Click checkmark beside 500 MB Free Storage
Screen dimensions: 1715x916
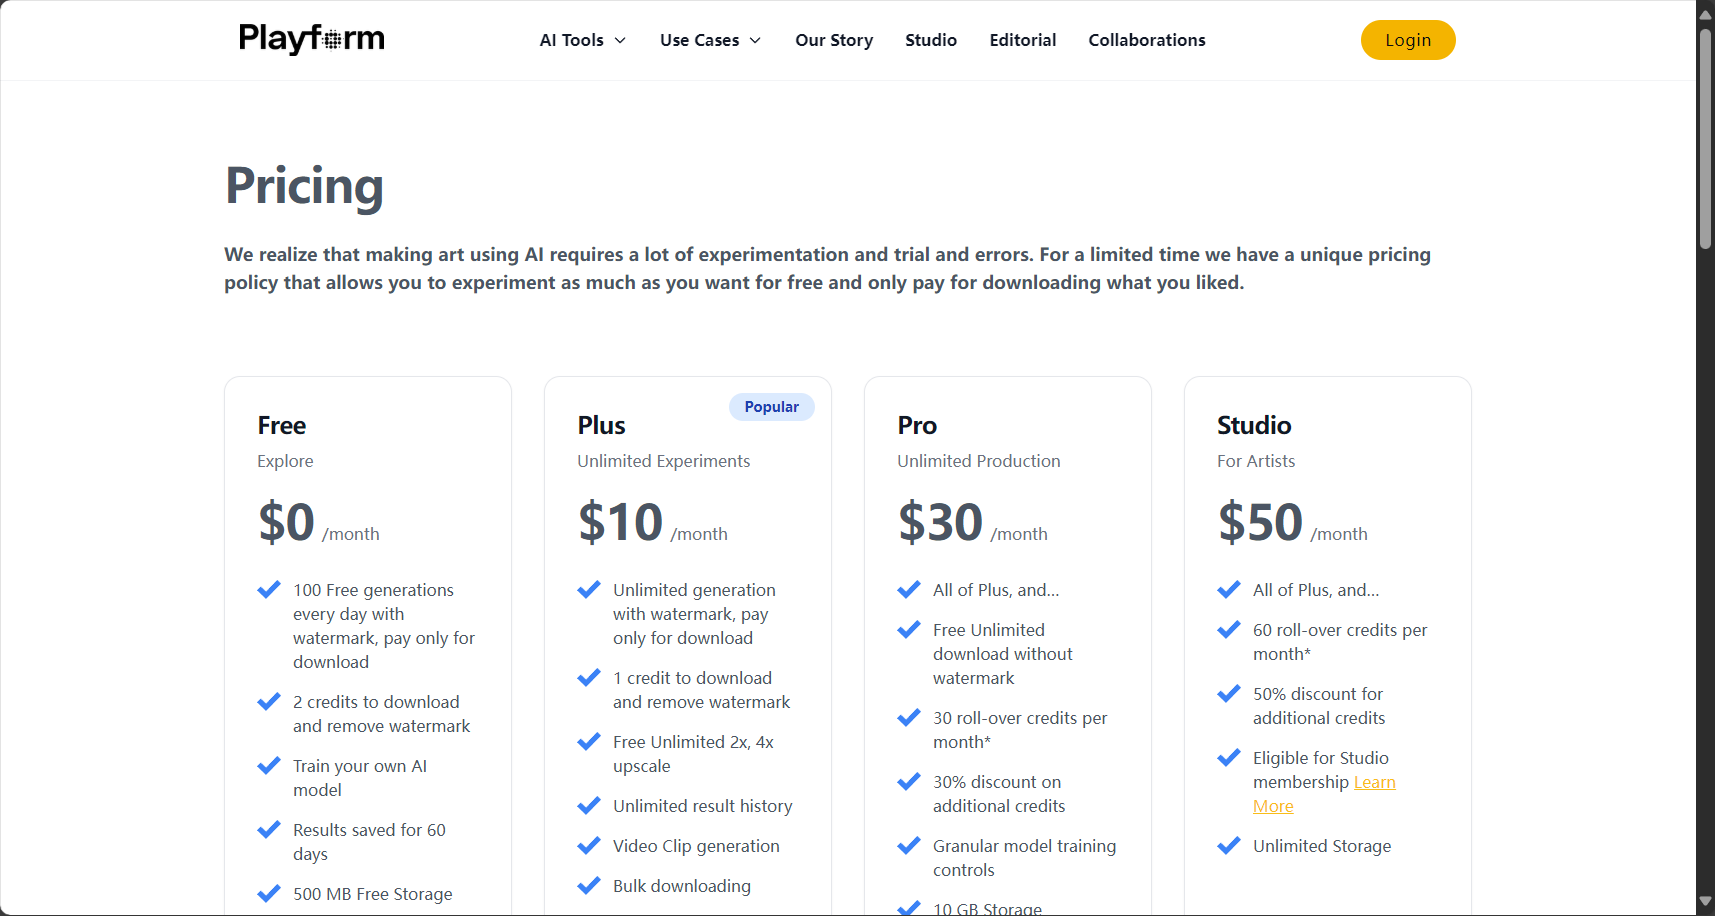pos(269,894)
